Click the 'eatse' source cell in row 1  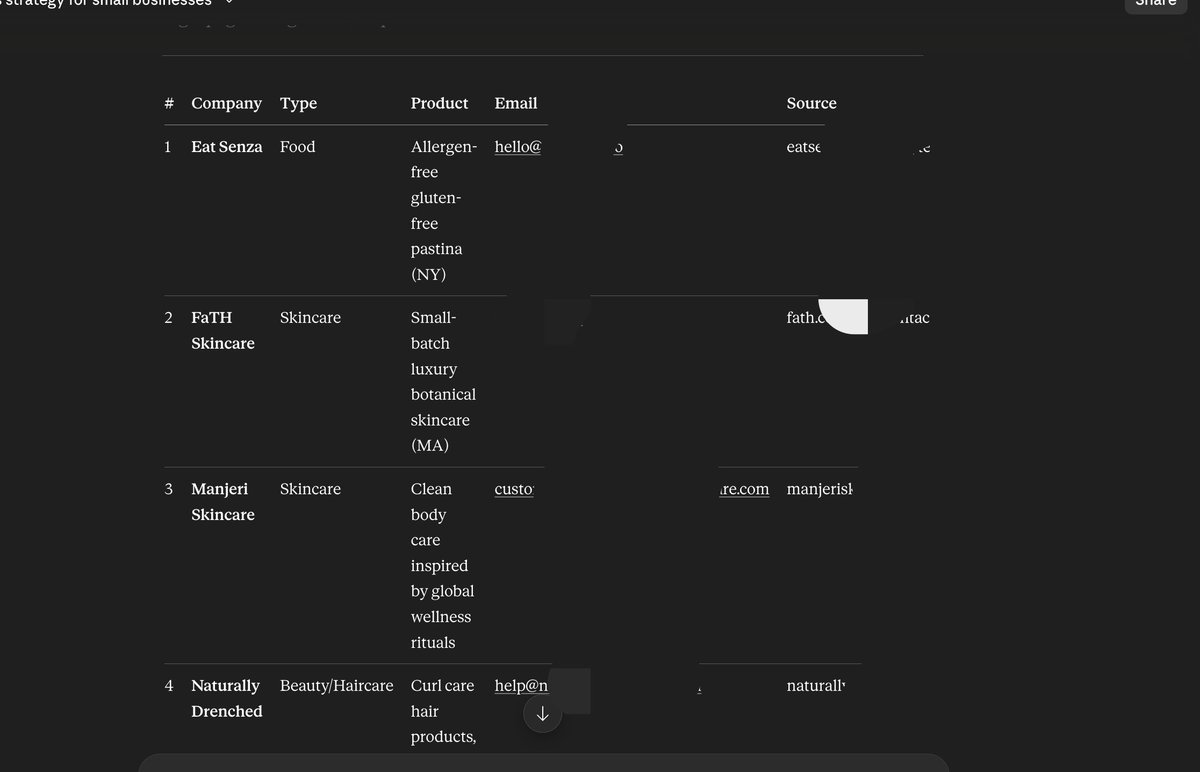pyautogui.click(x=803, y=147)
